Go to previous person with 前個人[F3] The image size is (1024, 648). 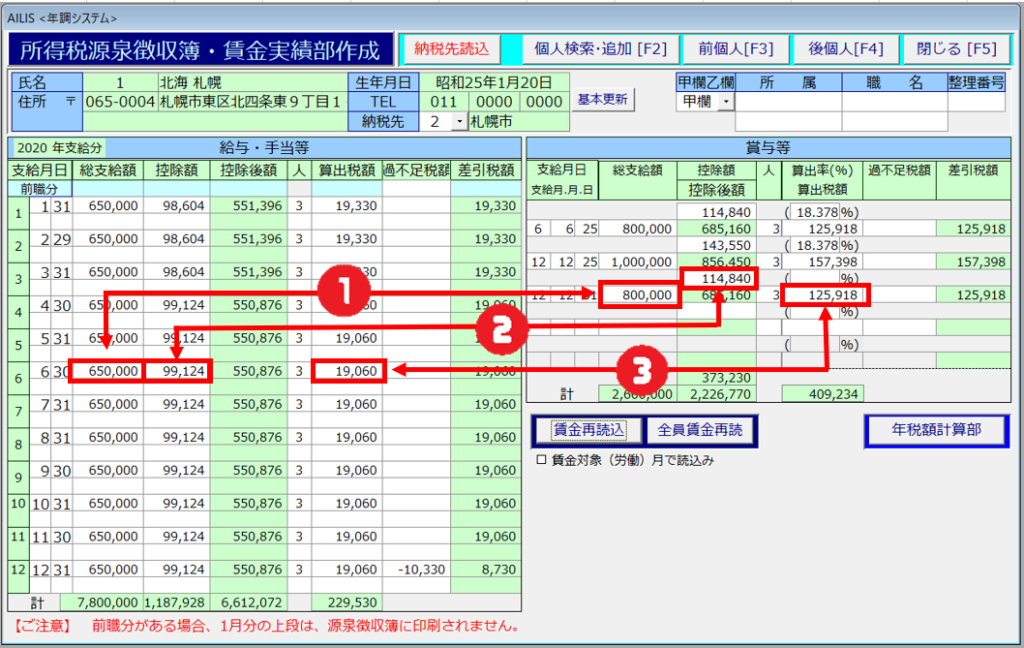point(735,49)
